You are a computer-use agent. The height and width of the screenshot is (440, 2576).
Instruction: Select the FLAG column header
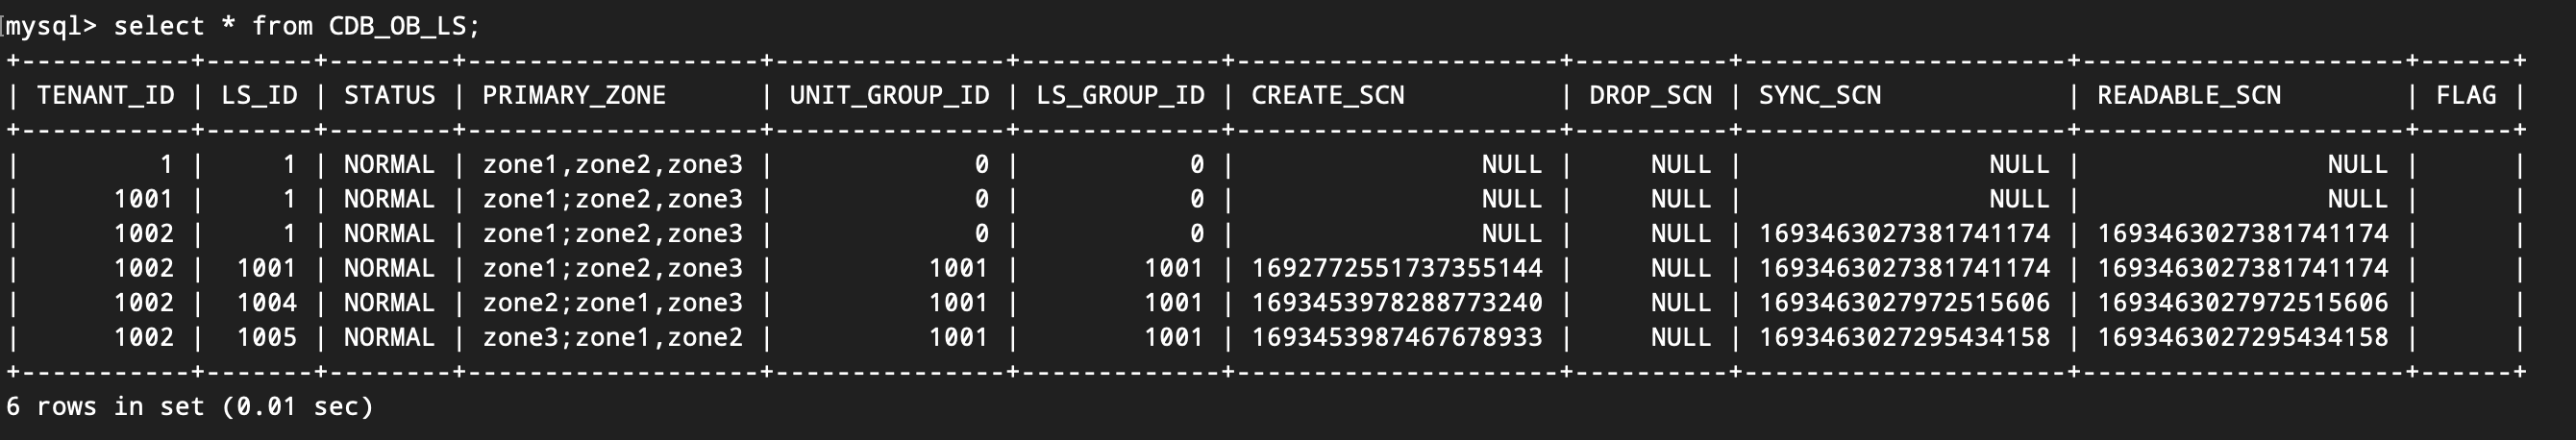click(x=2466, y=96)
